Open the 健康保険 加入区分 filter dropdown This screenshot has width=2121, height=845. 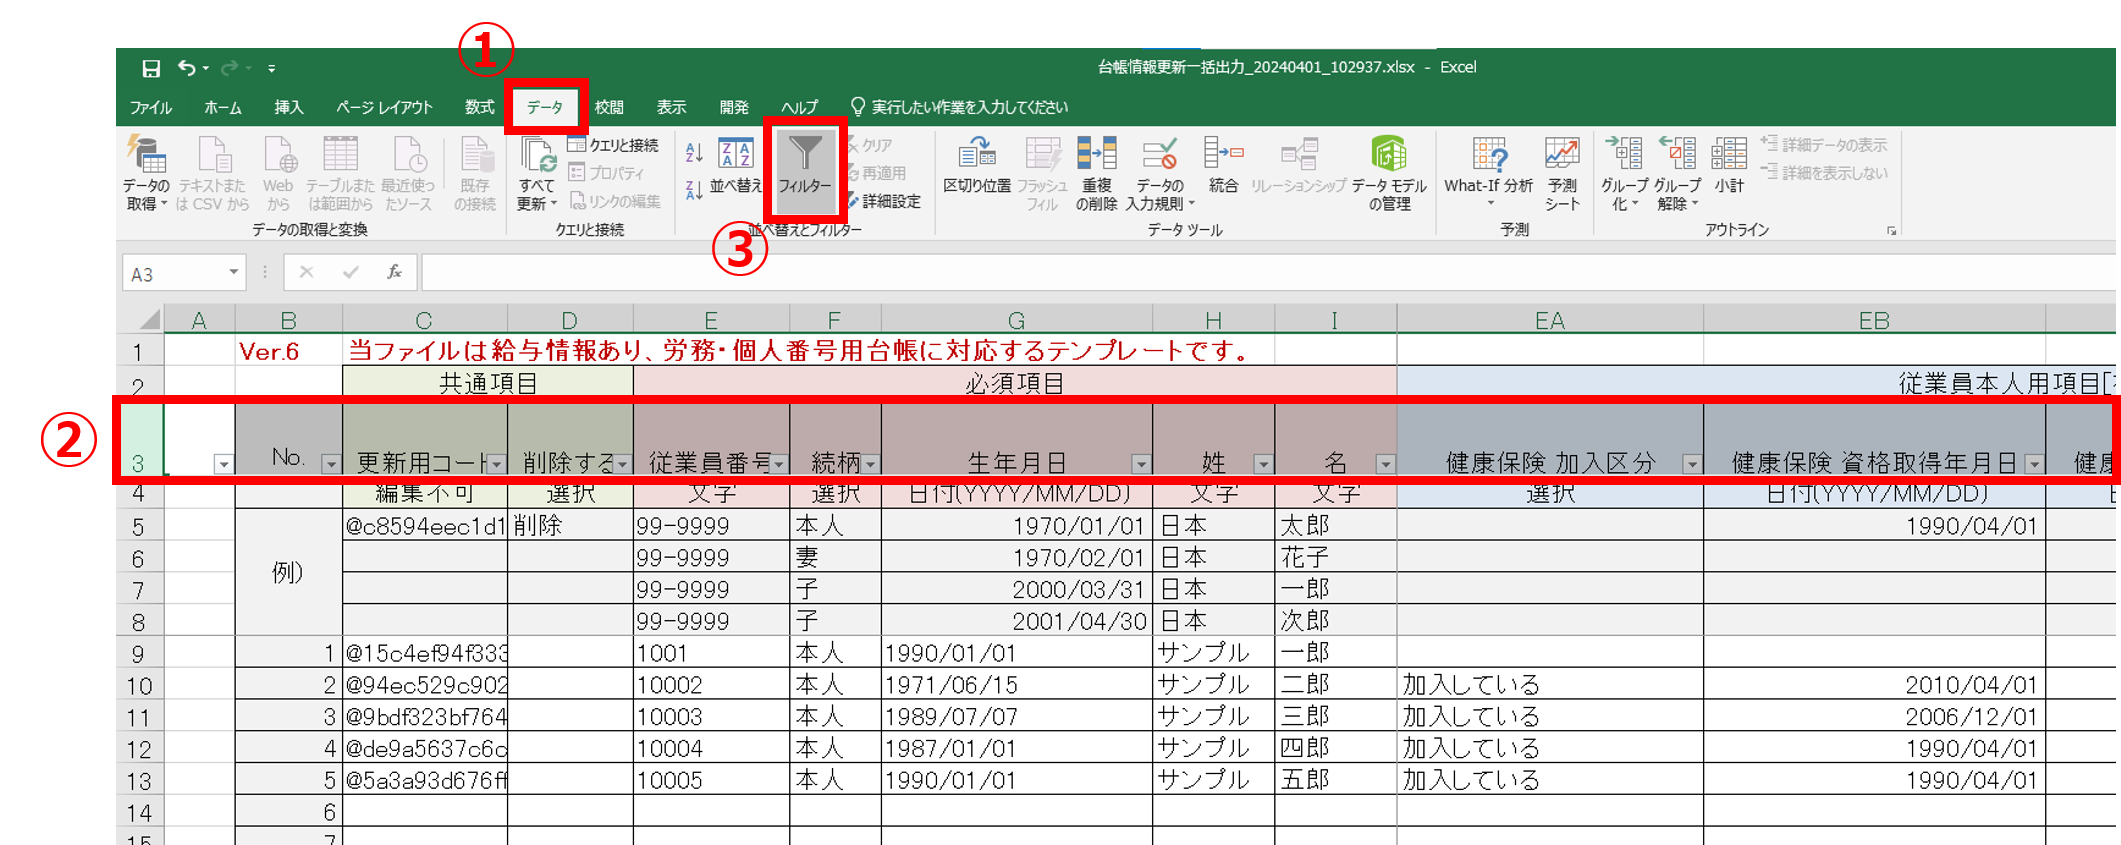tap(1692, 464)
